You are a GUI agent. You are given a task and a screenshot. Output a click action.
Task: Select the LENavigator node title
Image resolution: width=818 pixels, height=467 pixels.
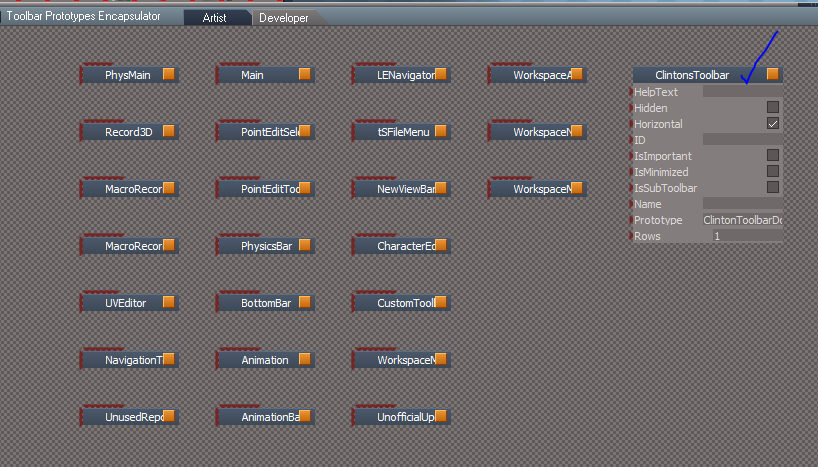[x=406, y=75]
